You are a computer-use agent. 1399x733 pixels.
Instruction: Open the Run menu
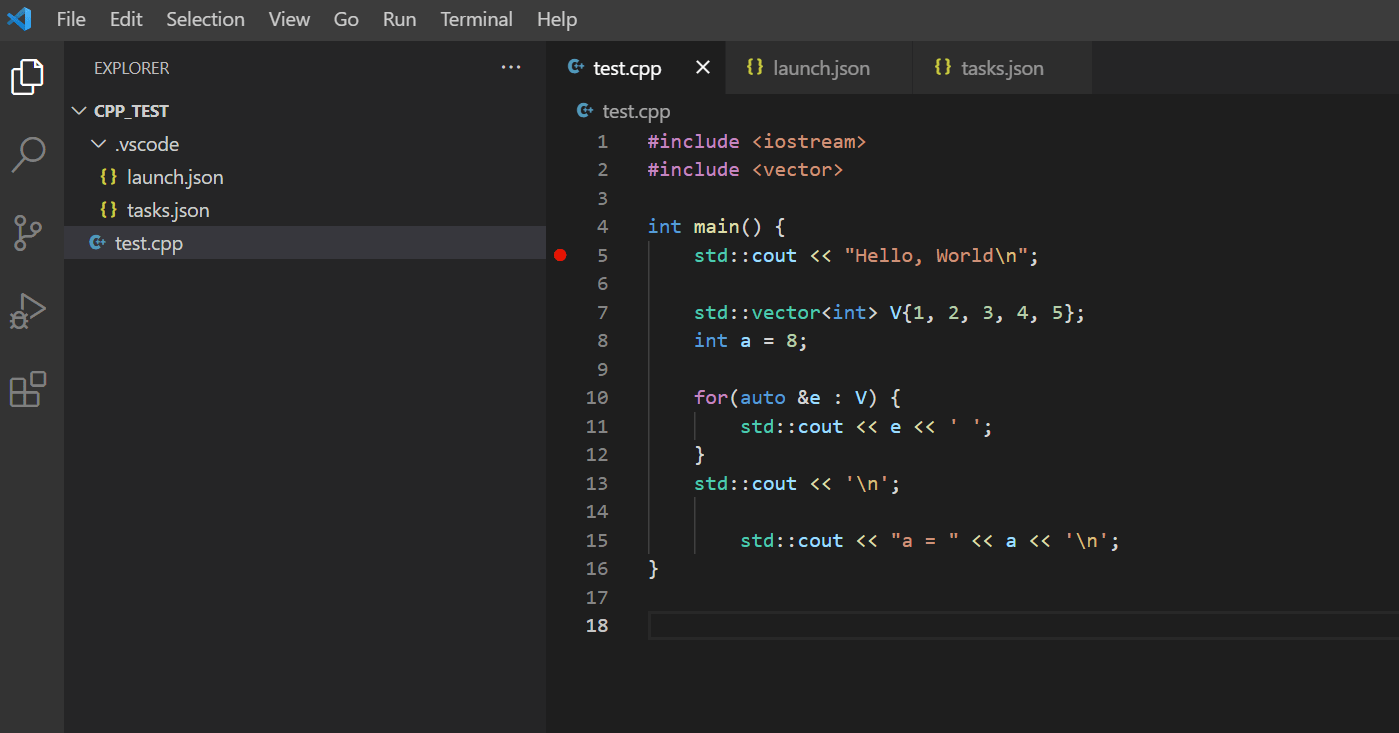[x=399, y=19]
